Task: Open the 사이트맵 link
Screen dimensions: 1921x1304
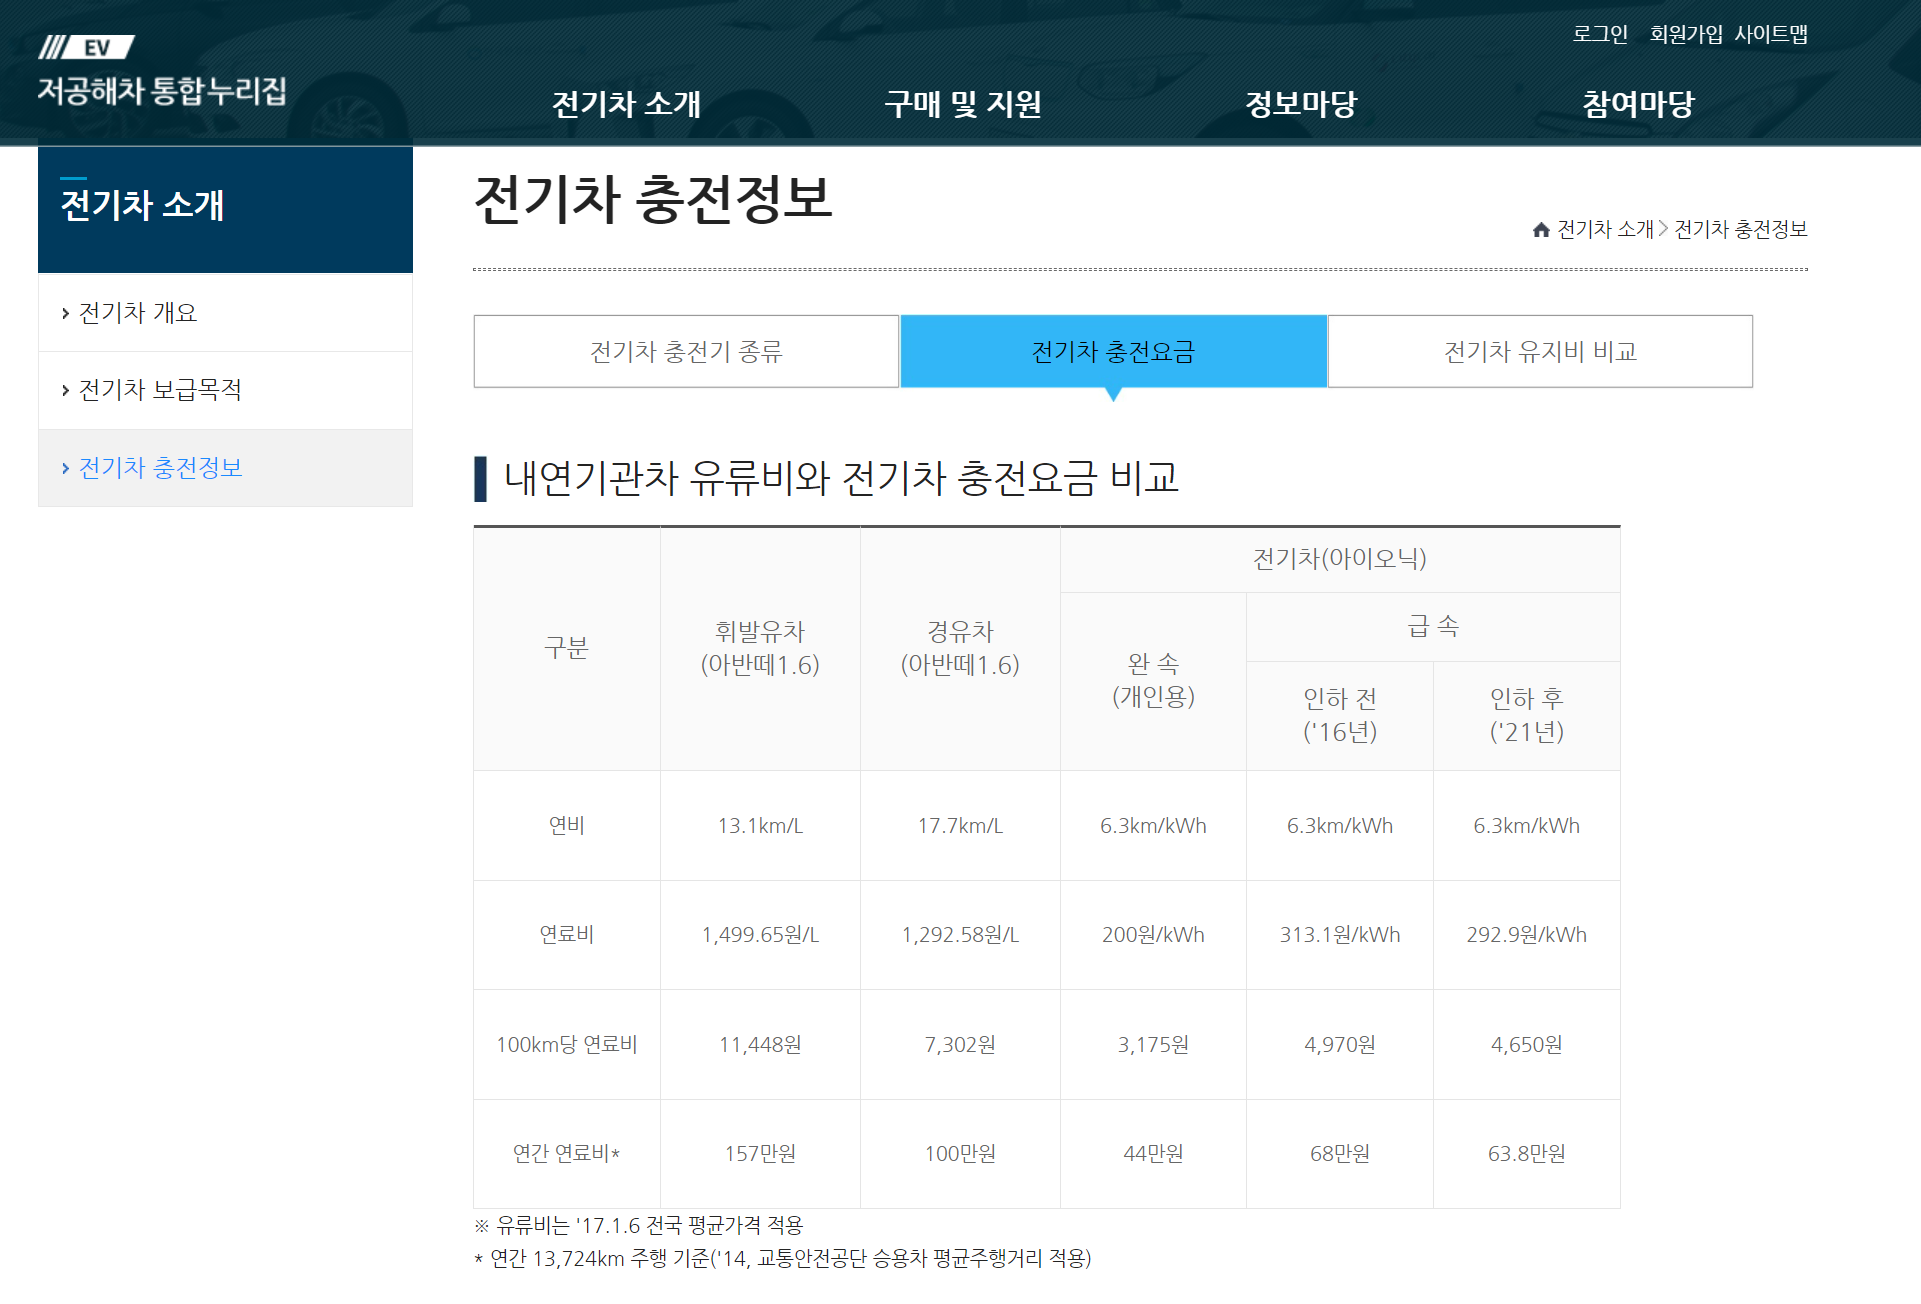Action: pyautogui.click(x=1770, y=34)
